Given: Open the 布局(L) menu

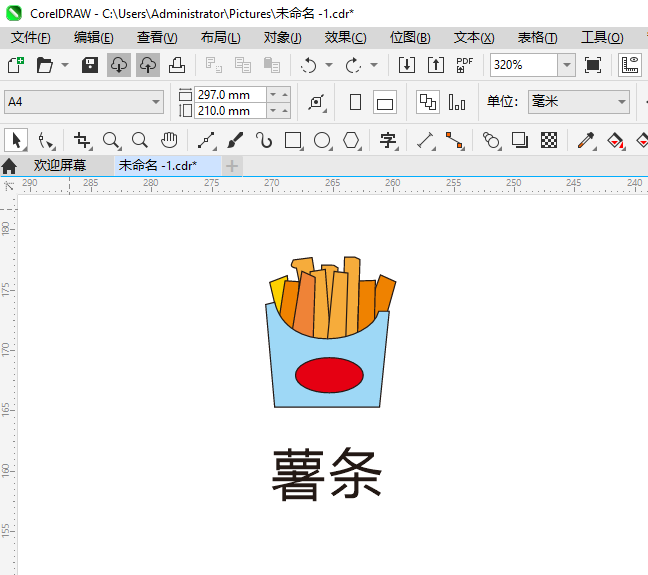Looking at the screenshot, I should click(x=220, y=38).
